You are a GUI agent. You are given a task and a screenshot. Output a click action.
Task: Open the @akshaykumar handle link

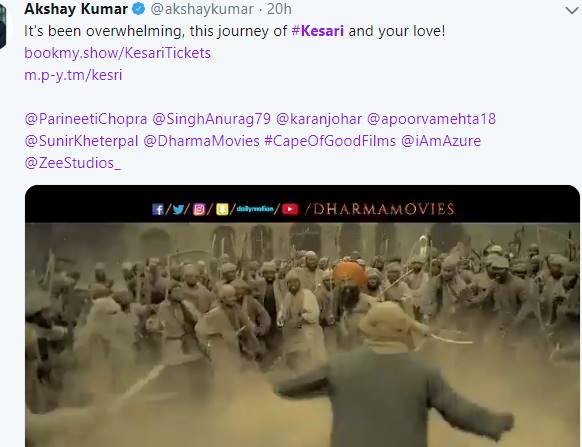click(x=202, y=9)
